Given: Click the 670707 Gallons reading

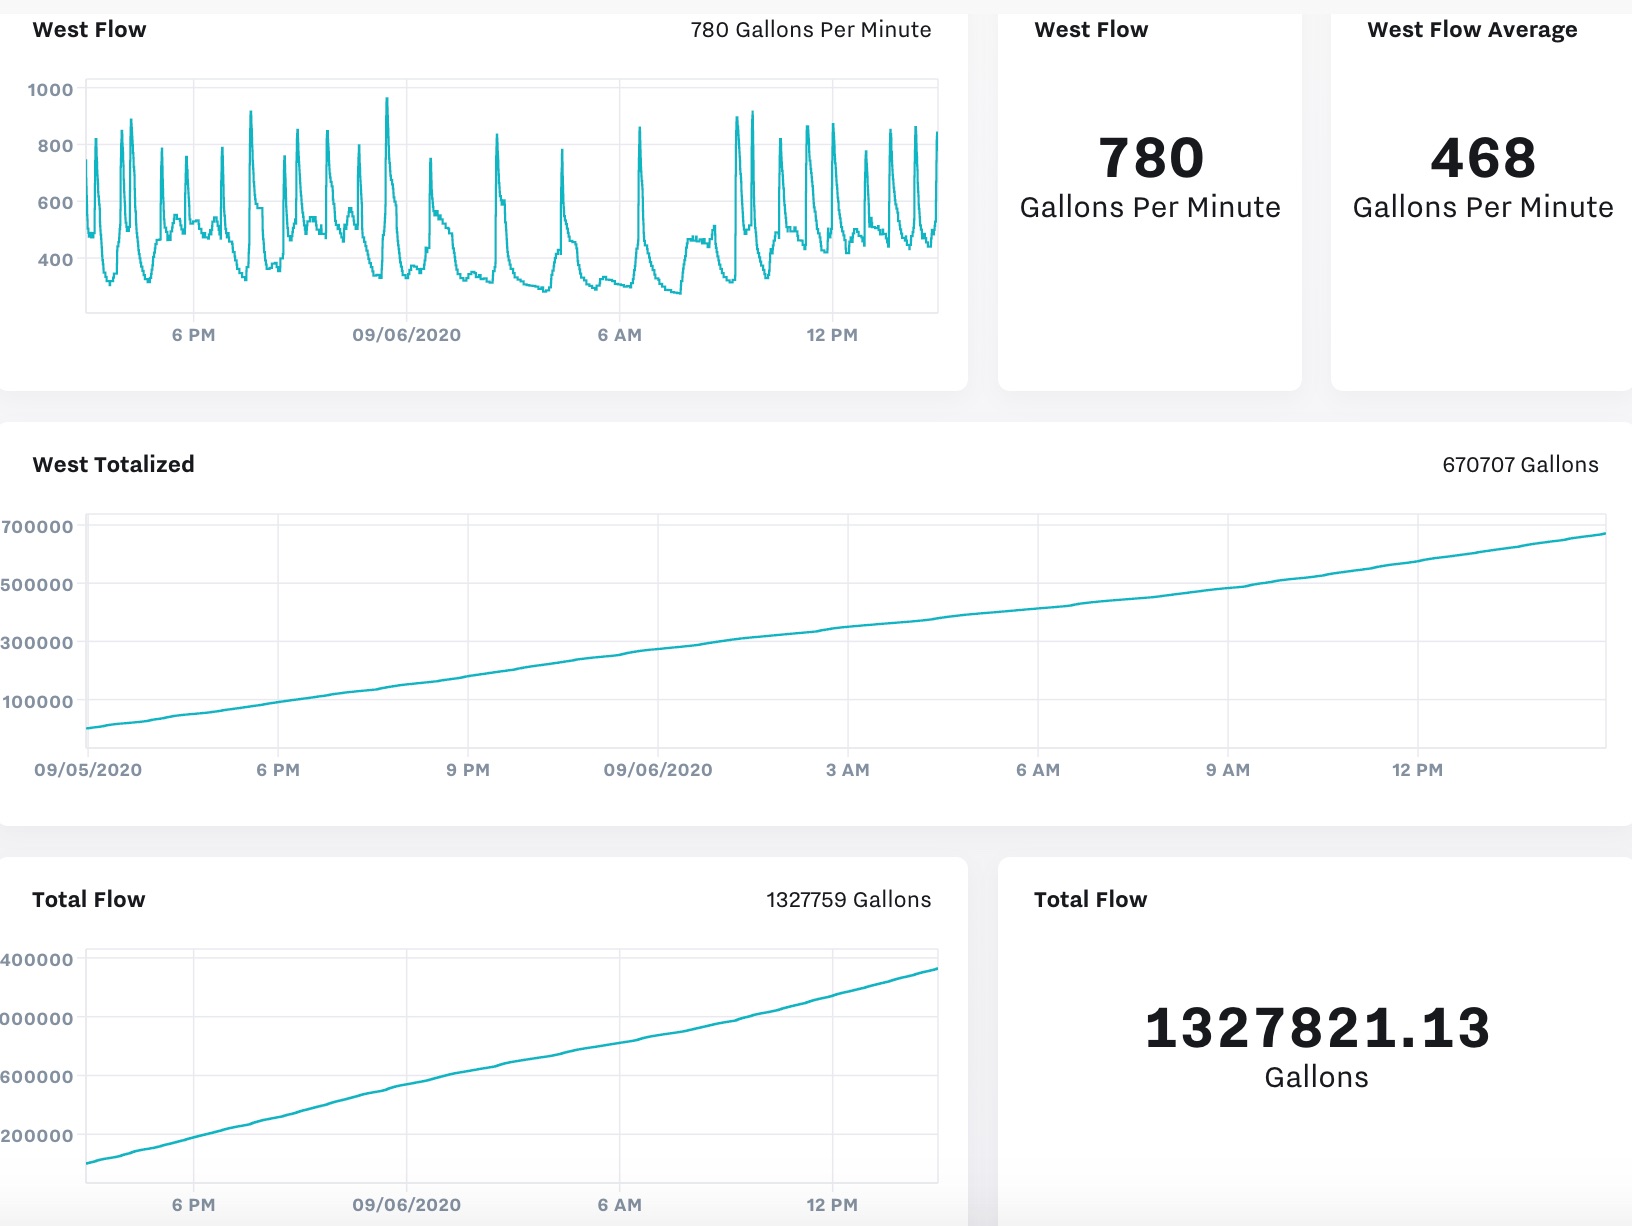Looking at the screenshot, I should 1520,465.
